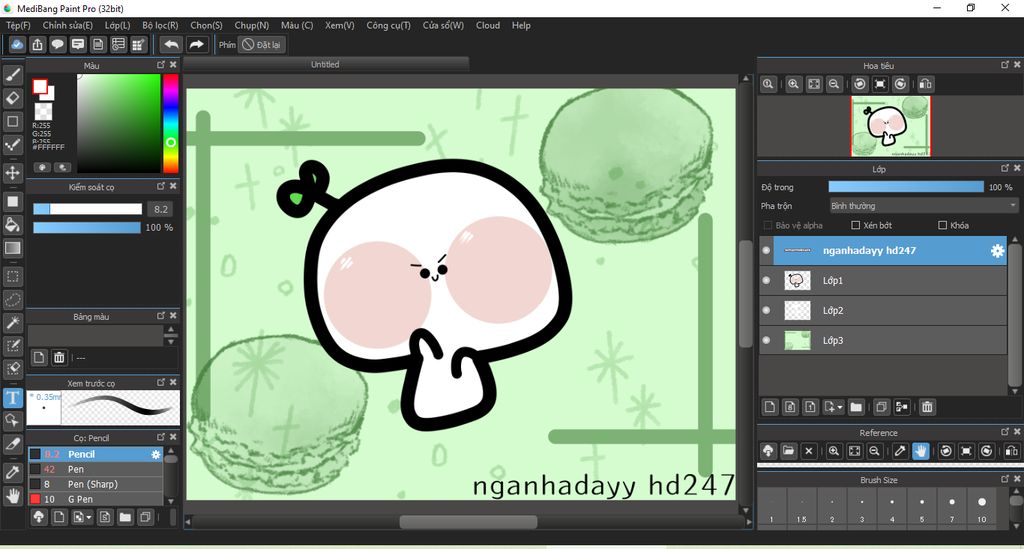Click the canvas horizontal scrollbar
This screenshot has width=1024, height=549.
pos(468,522)
